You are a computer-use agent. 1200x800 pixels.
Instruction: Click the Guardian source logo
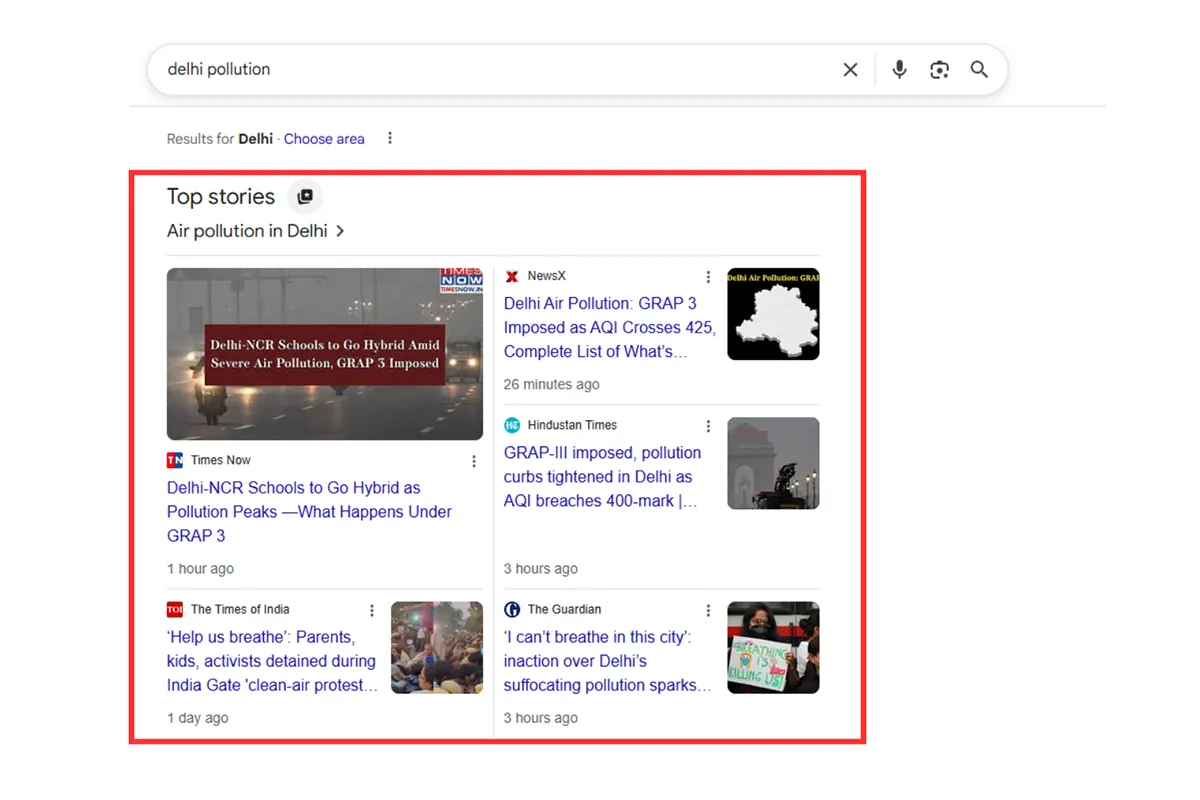pos(512,609)
